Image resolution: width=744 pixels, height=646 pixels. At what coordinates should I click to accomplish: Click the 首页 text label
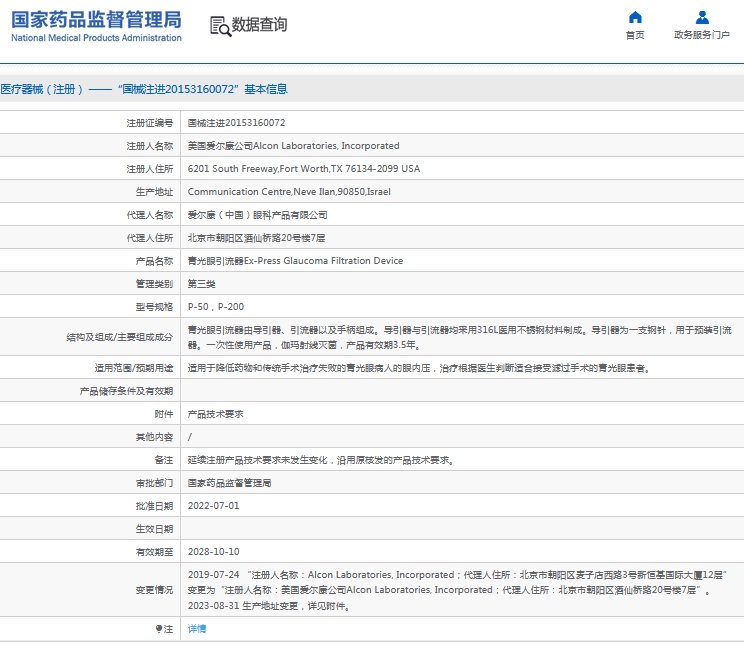[635, 35]
